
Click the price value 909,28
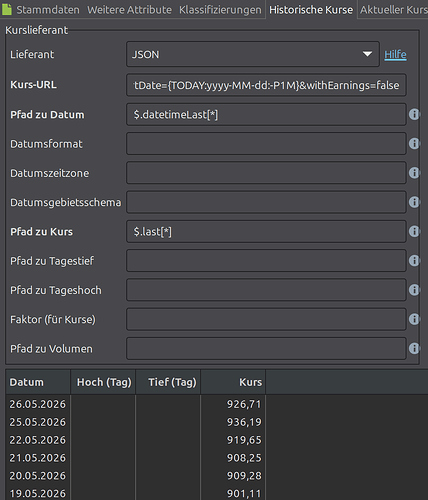[x=244, y=476]
